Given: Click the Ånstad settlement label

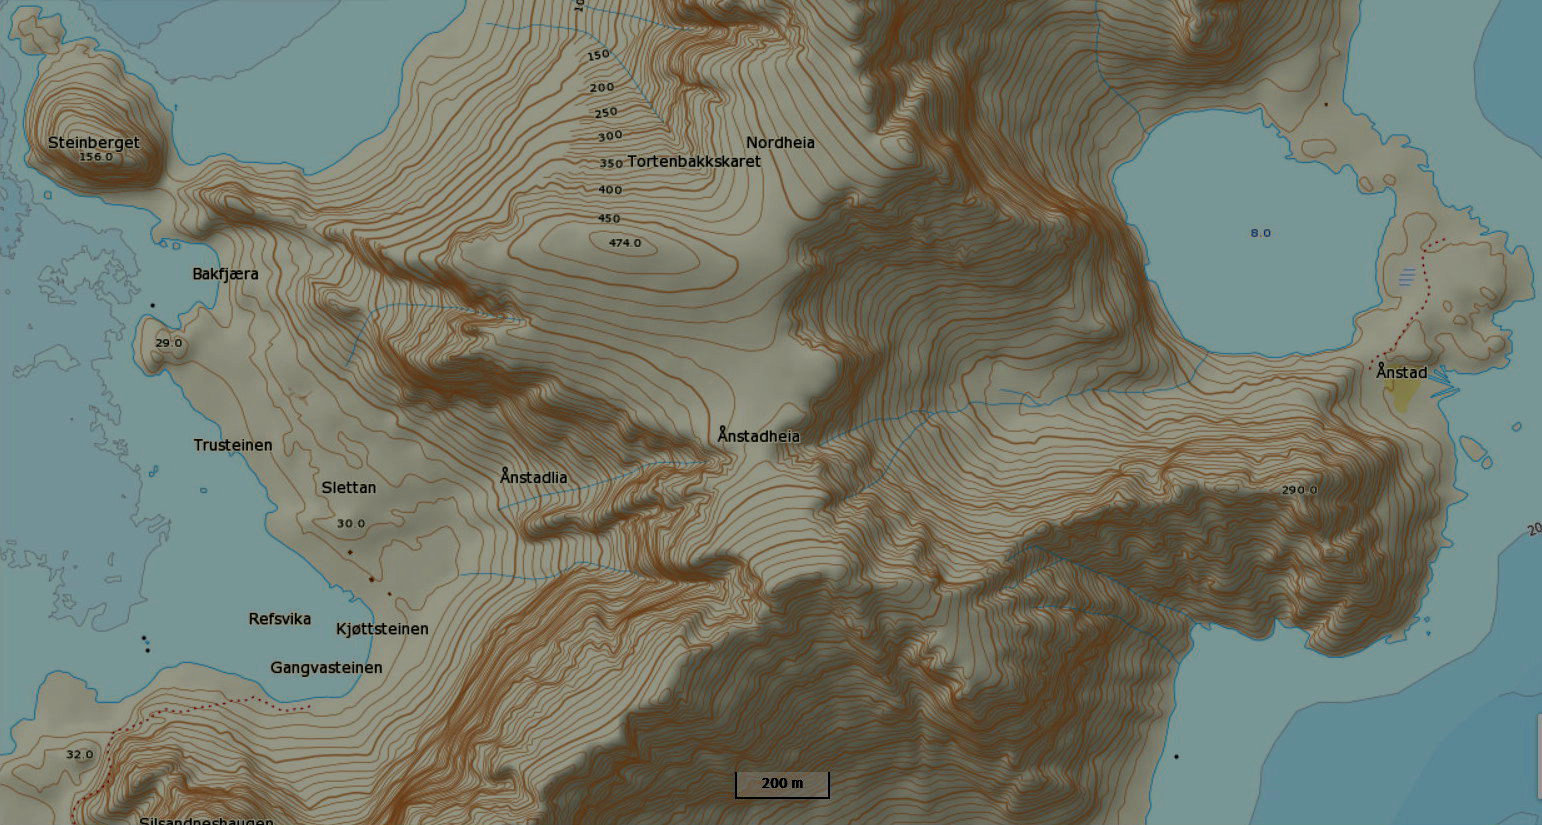Looking at the screenshot, I should pos(1401,372).
